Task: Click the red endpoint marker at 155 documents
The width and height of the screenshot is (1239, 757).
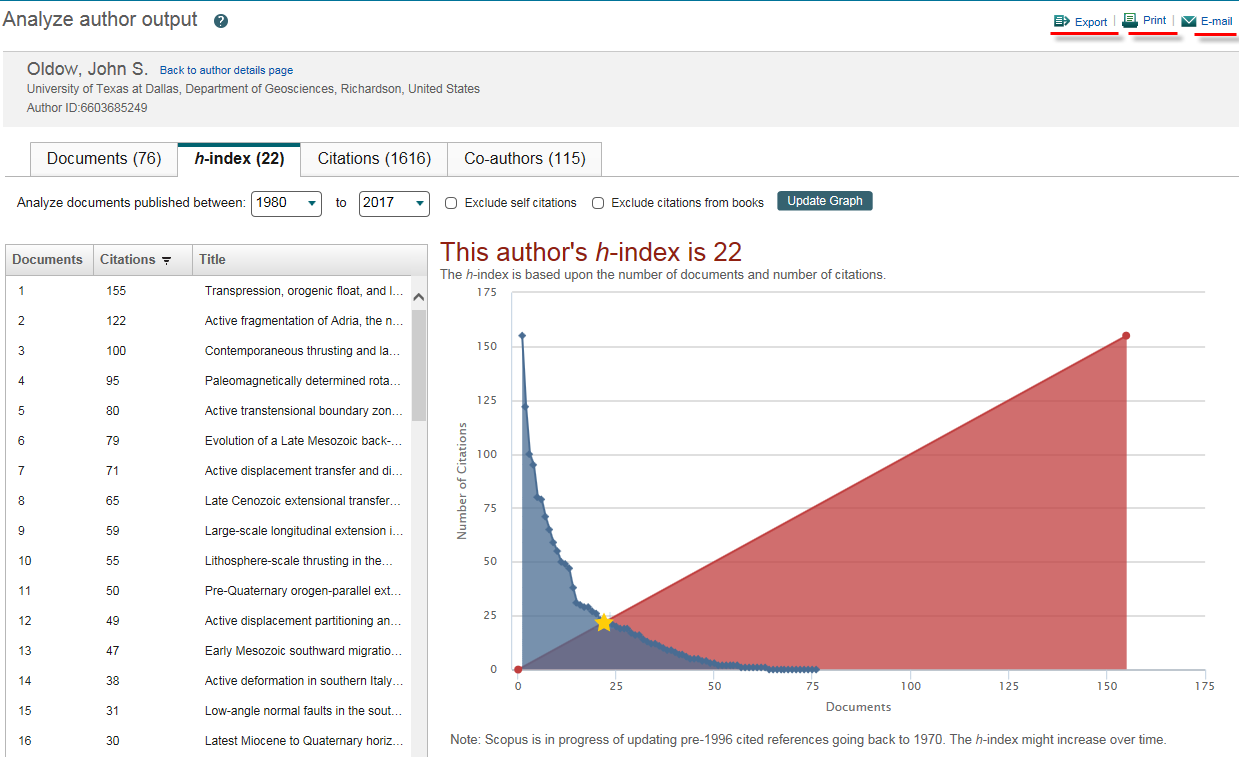Action: coord(1126,336)
